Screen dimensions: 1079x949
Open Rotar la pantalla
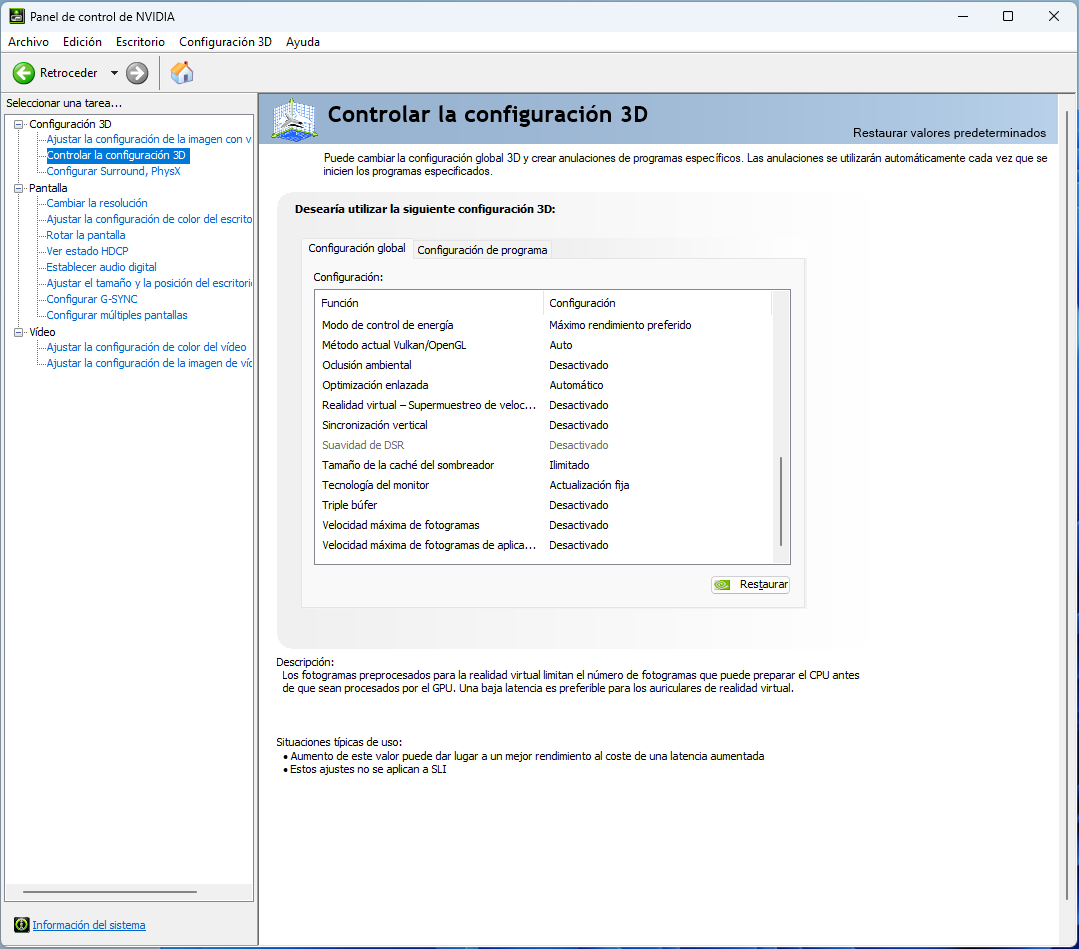pos(86,235)
